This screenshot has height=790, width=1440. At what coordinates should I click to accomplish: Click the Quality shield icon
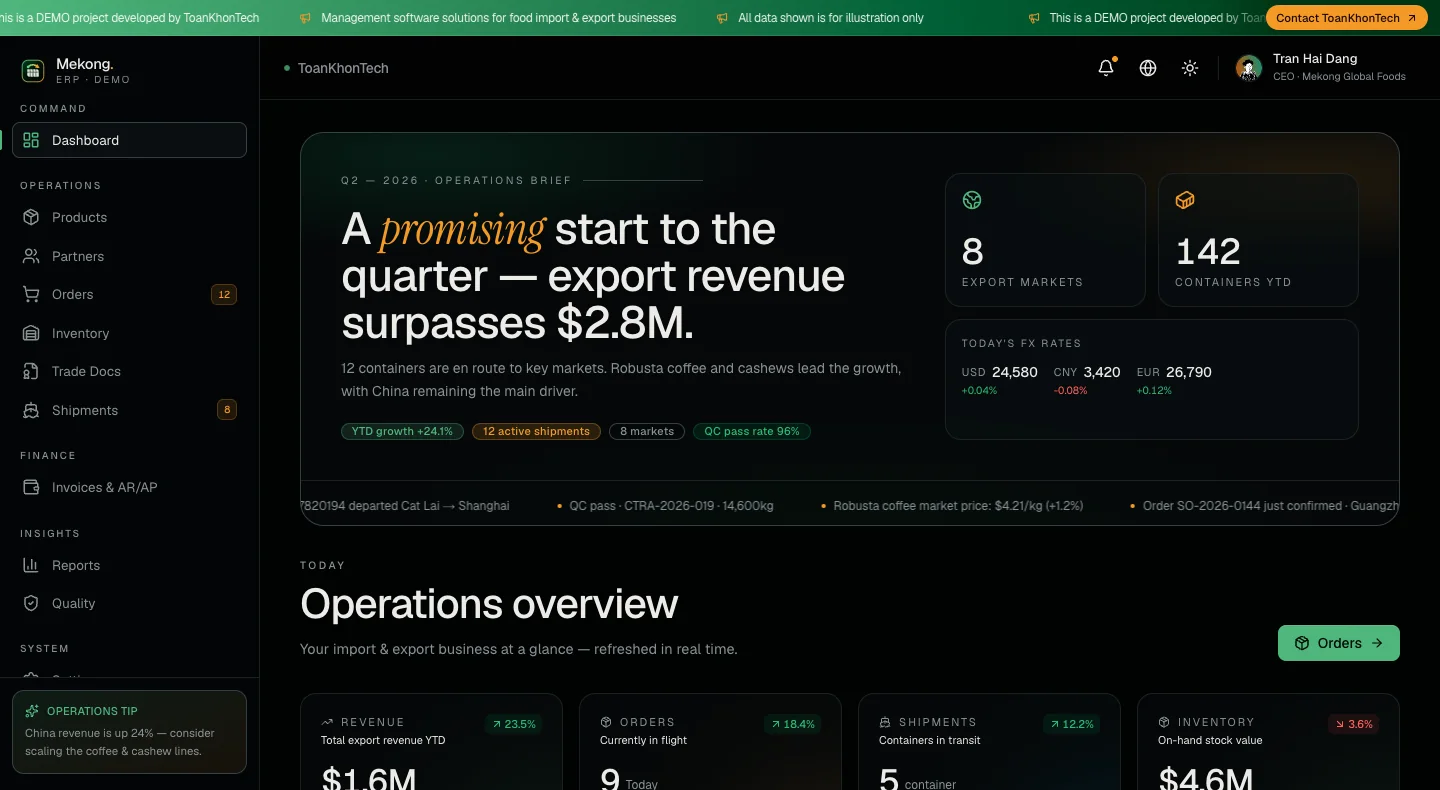click(31, 603)
